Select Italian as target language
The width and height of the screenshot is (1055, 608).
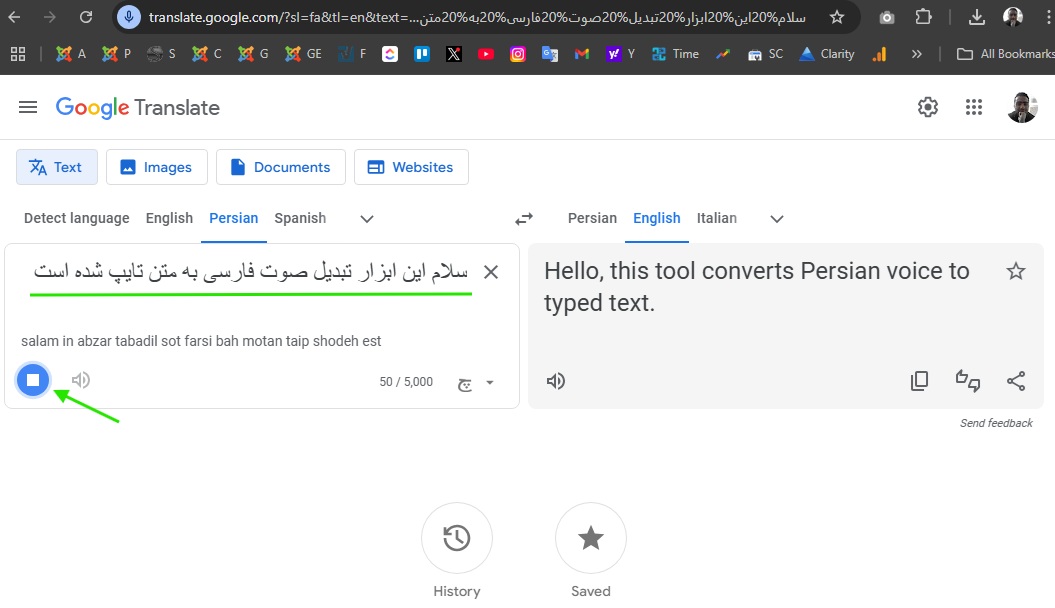[x=717, y=218]
